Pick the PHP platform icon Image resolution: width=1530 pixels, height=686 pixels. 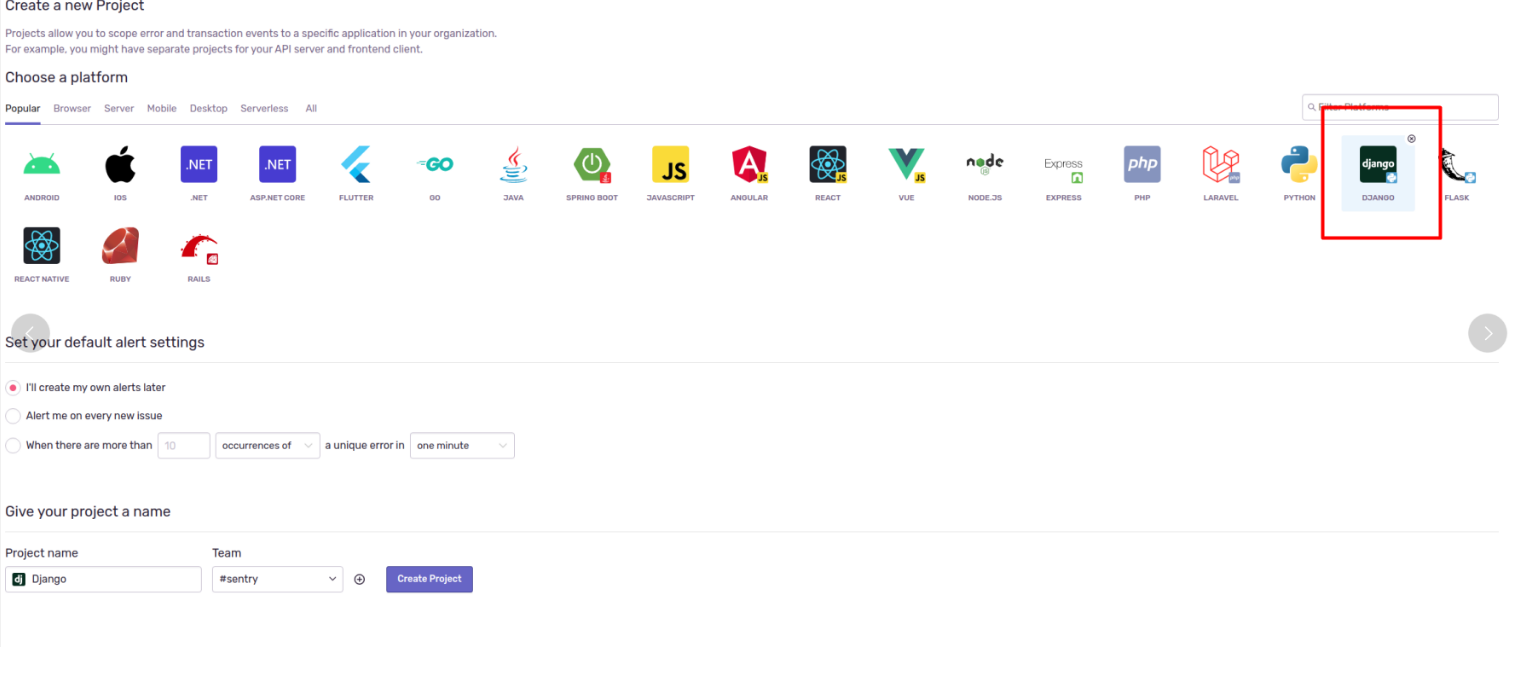[x=1142, y=164]
